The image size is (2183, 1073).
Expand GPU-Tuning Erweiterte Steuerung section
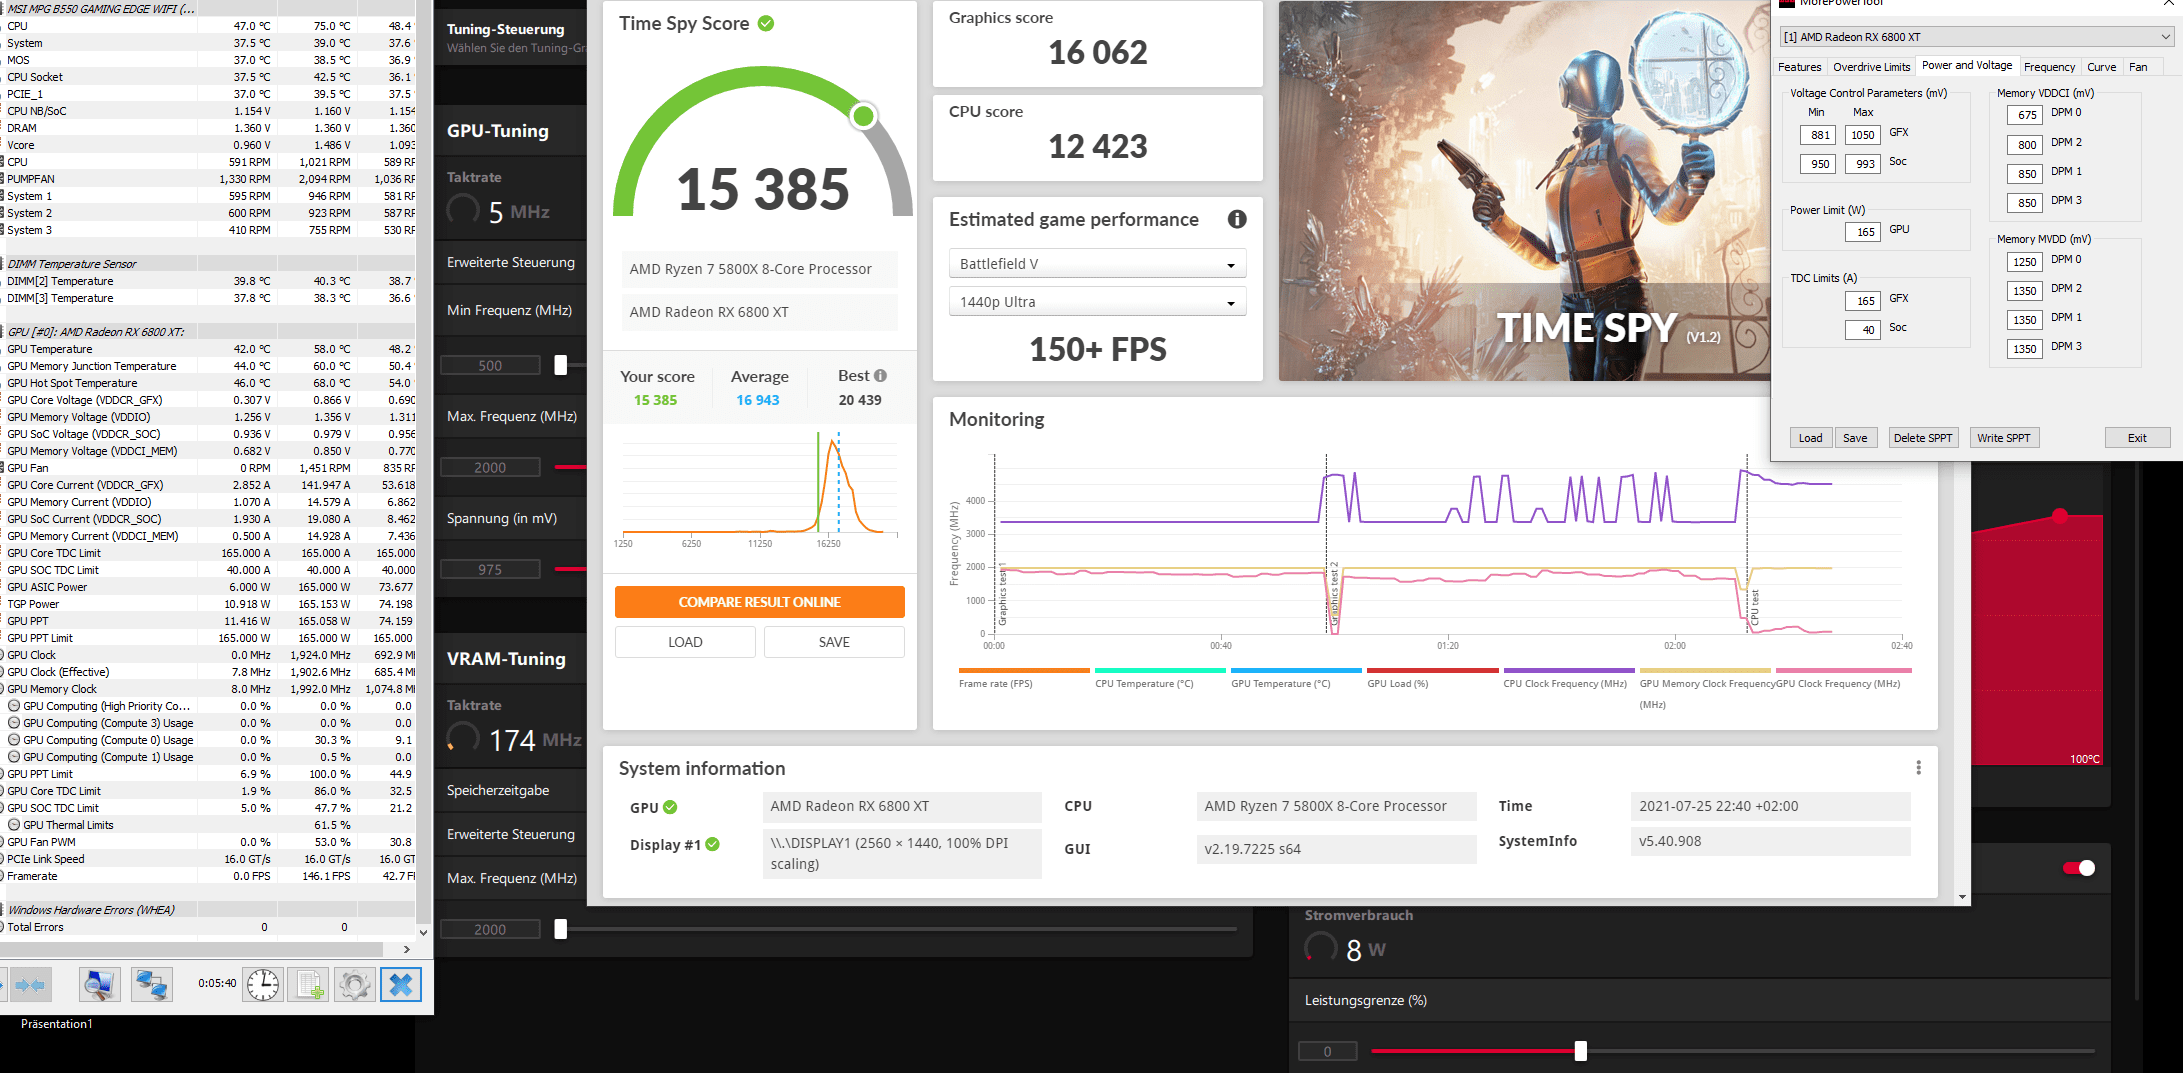[511, 262]
